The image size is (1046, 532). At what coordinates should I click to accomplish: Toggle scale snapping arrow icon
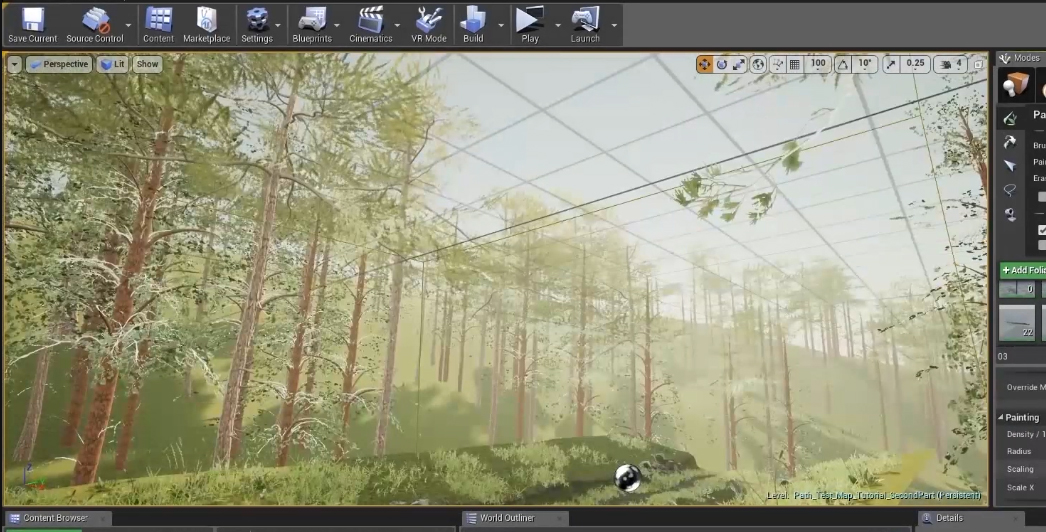click(x=891, y=64)
